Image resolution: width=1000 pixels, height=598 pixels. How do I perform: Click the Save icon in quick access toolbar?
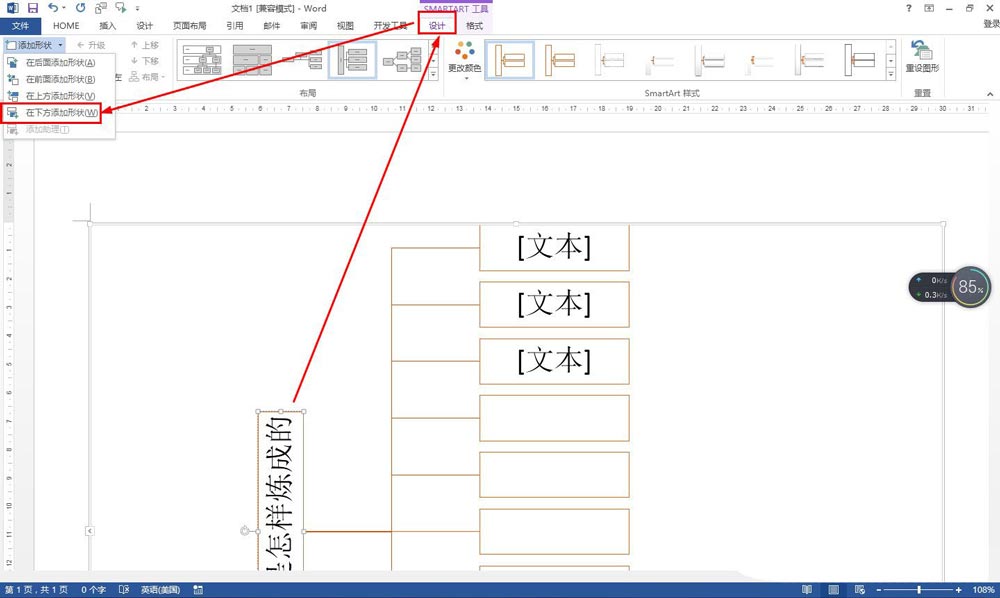pyautogui.click(x=32, y=8)
